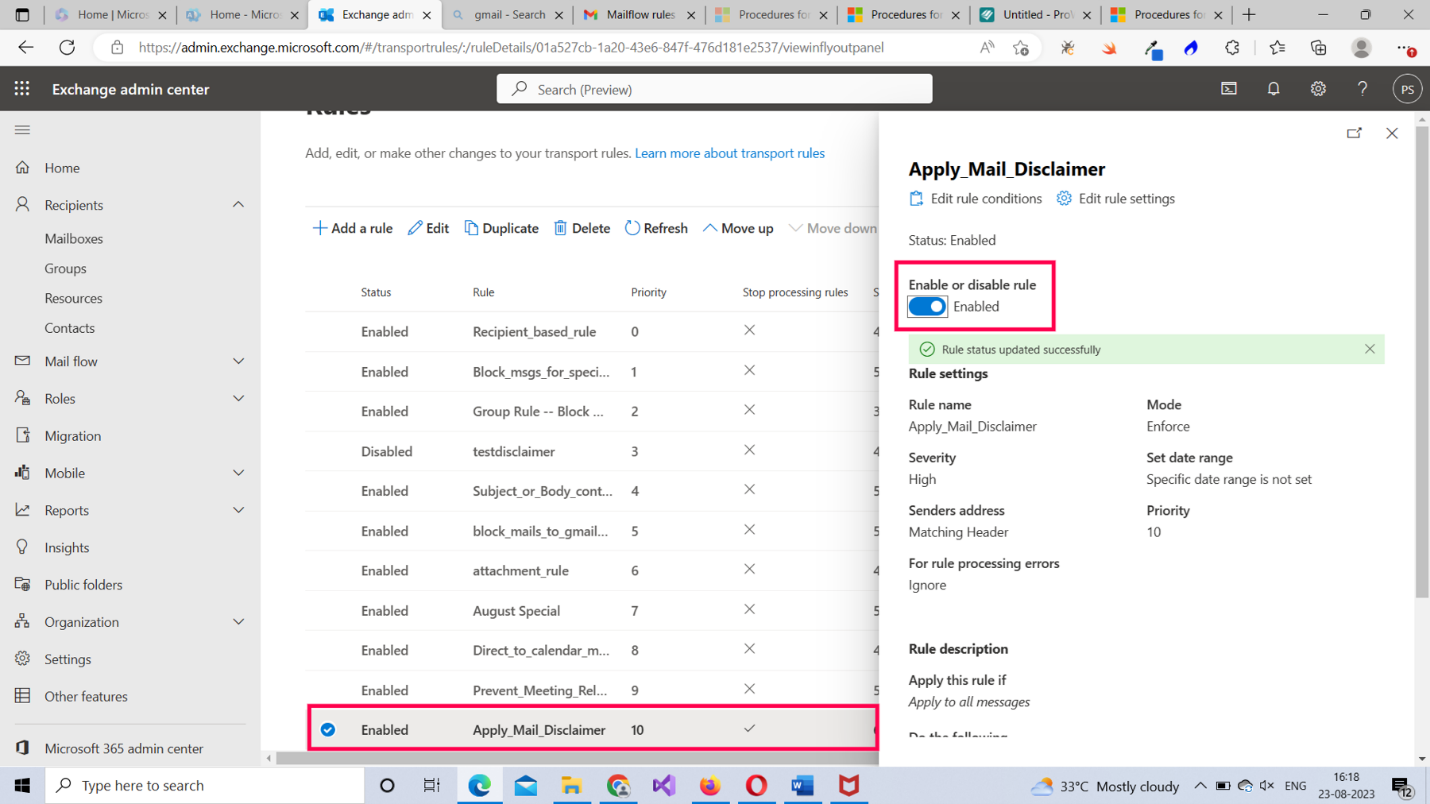Click the notifications bell icon

point(1273,89)
